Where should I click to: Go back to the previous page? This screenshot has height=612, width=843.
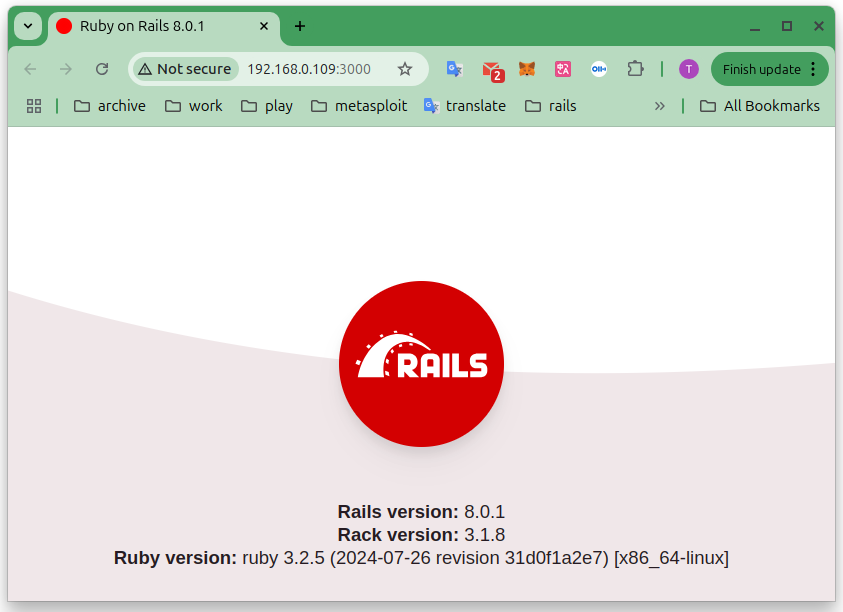click(x=31, y=69)
